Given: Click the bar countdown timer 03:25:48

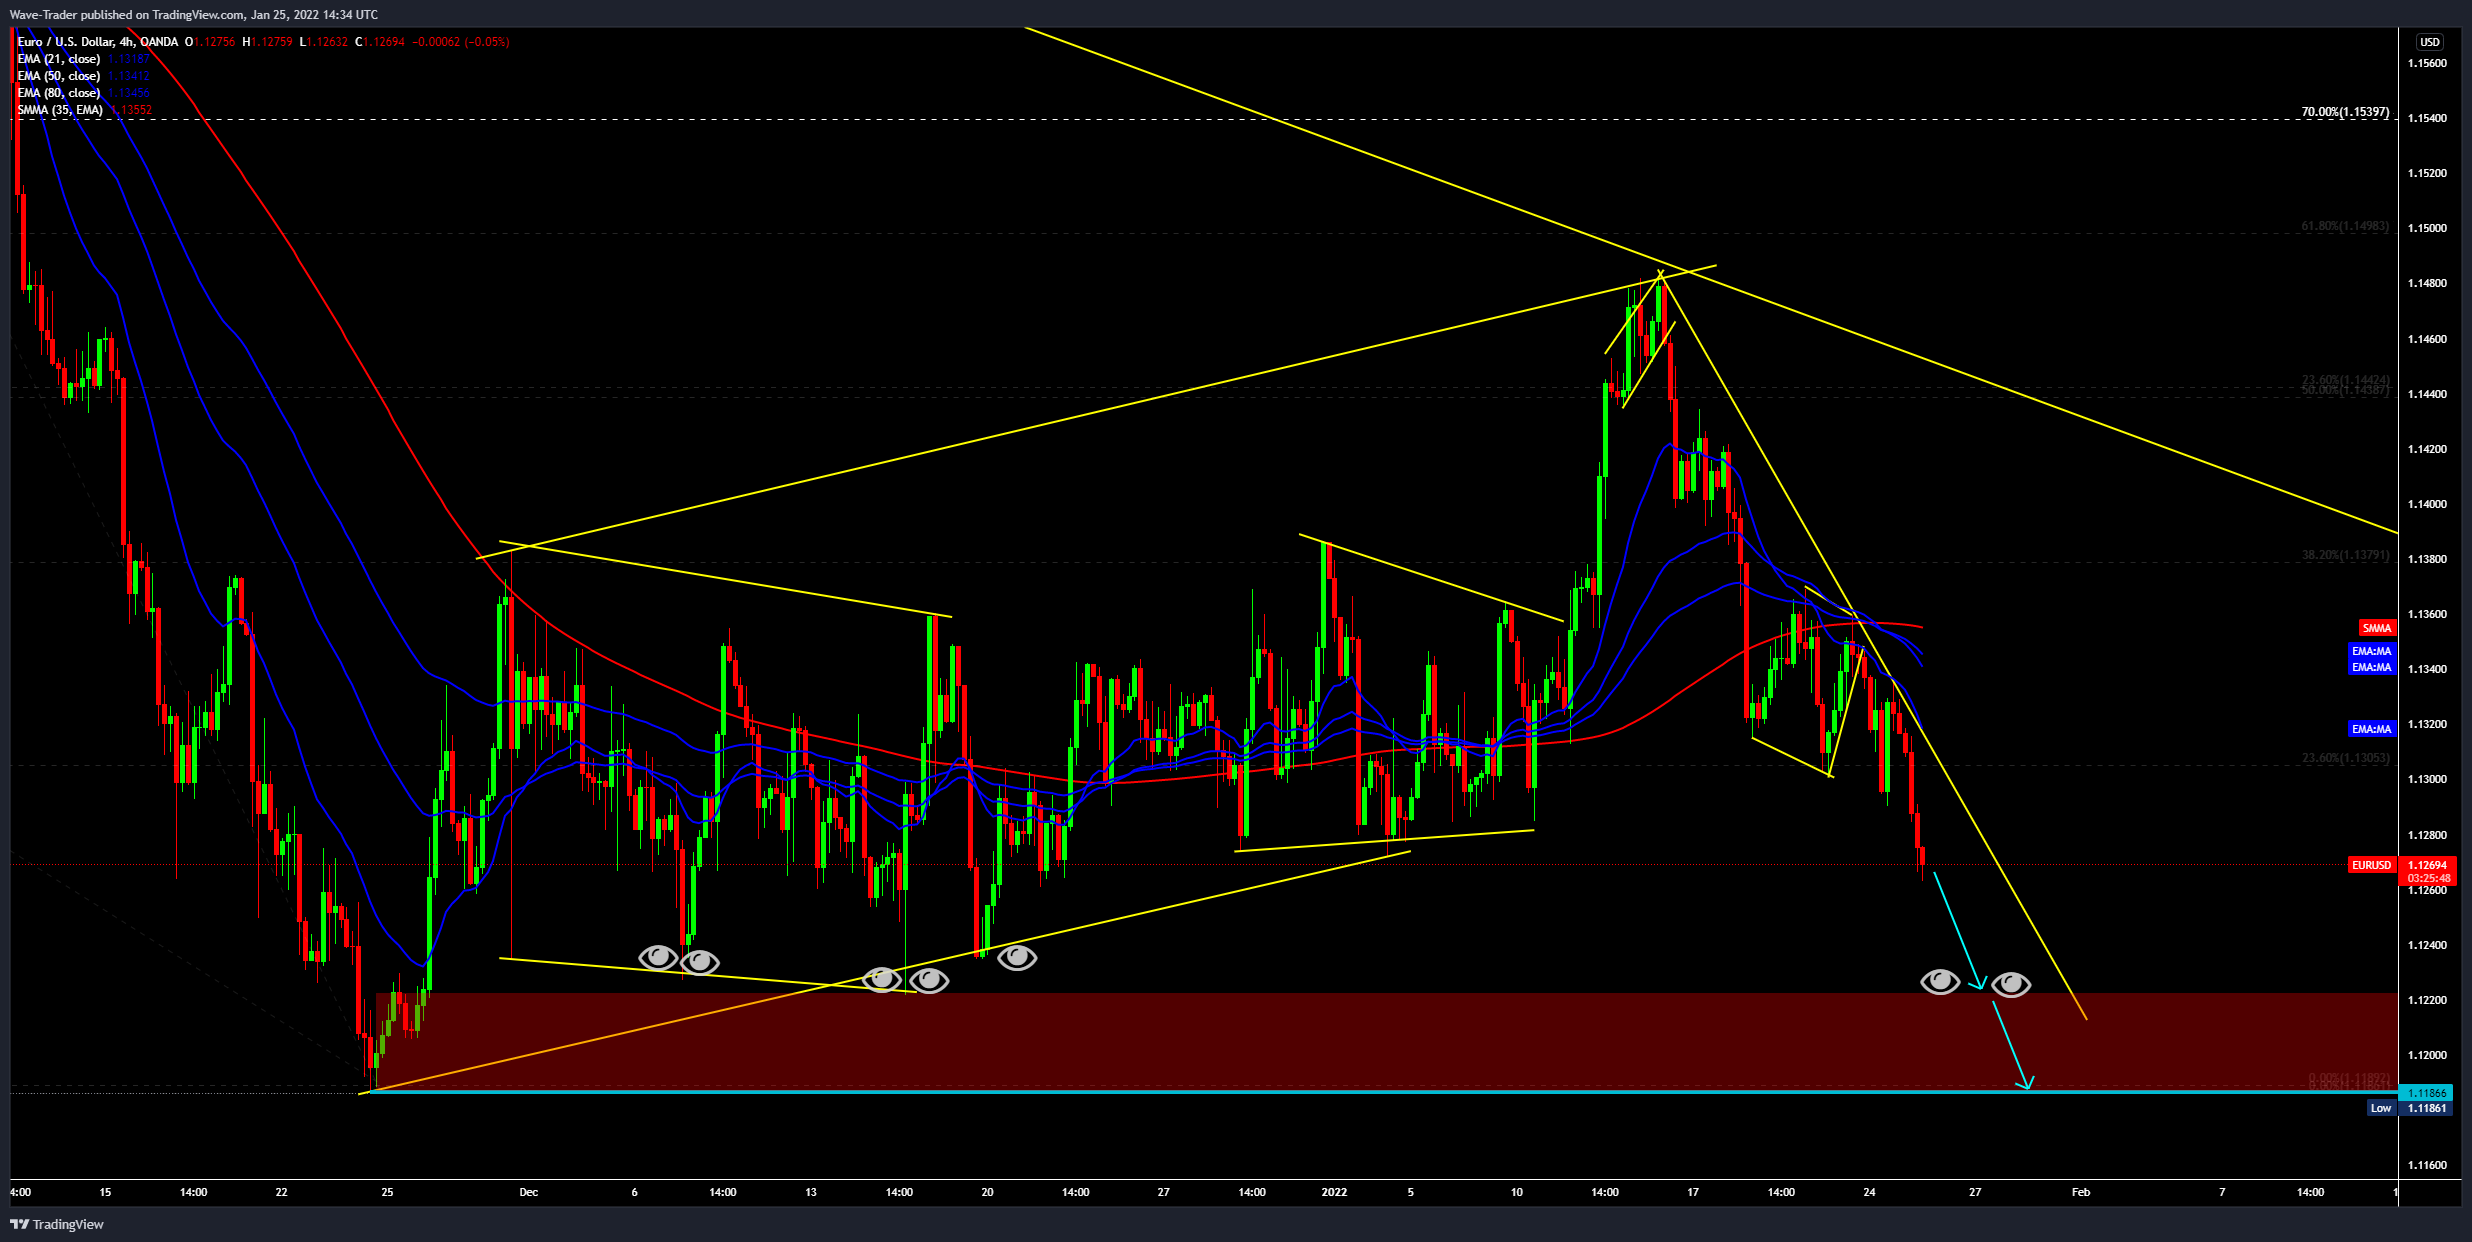Looking at the screenshot, I should (2427, 878).
